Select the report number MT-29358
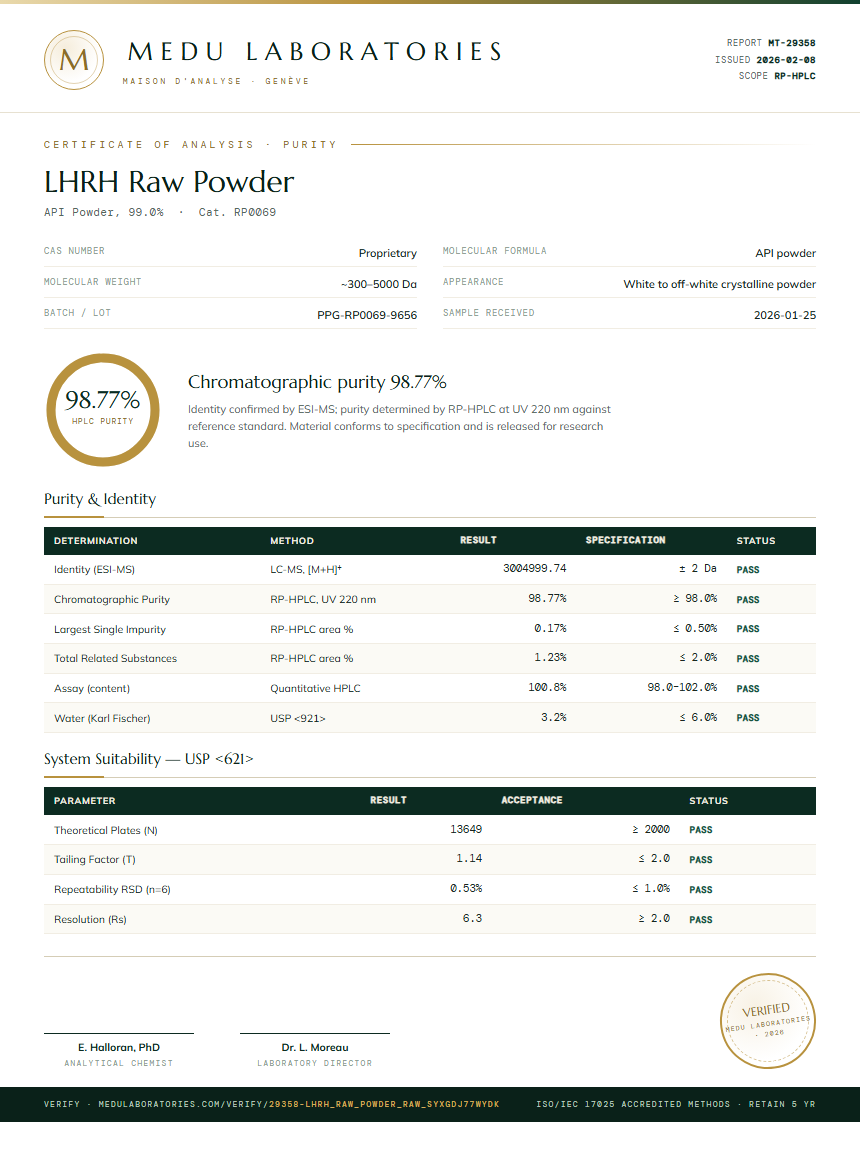The height and width of the screenshot is (1152, 860). pos(792,43)
